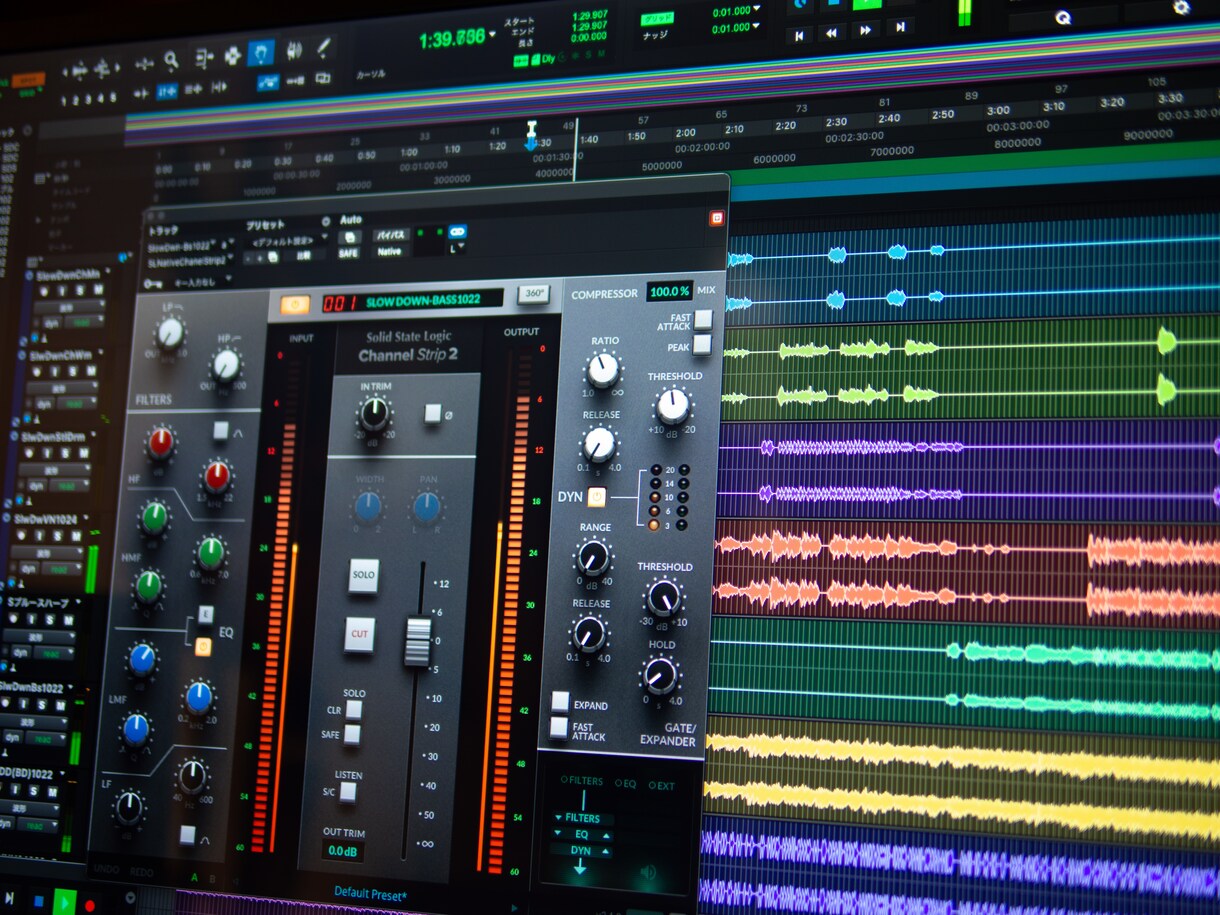
Task: Enable the compressor PEAK switch
Action: (701, 345)
